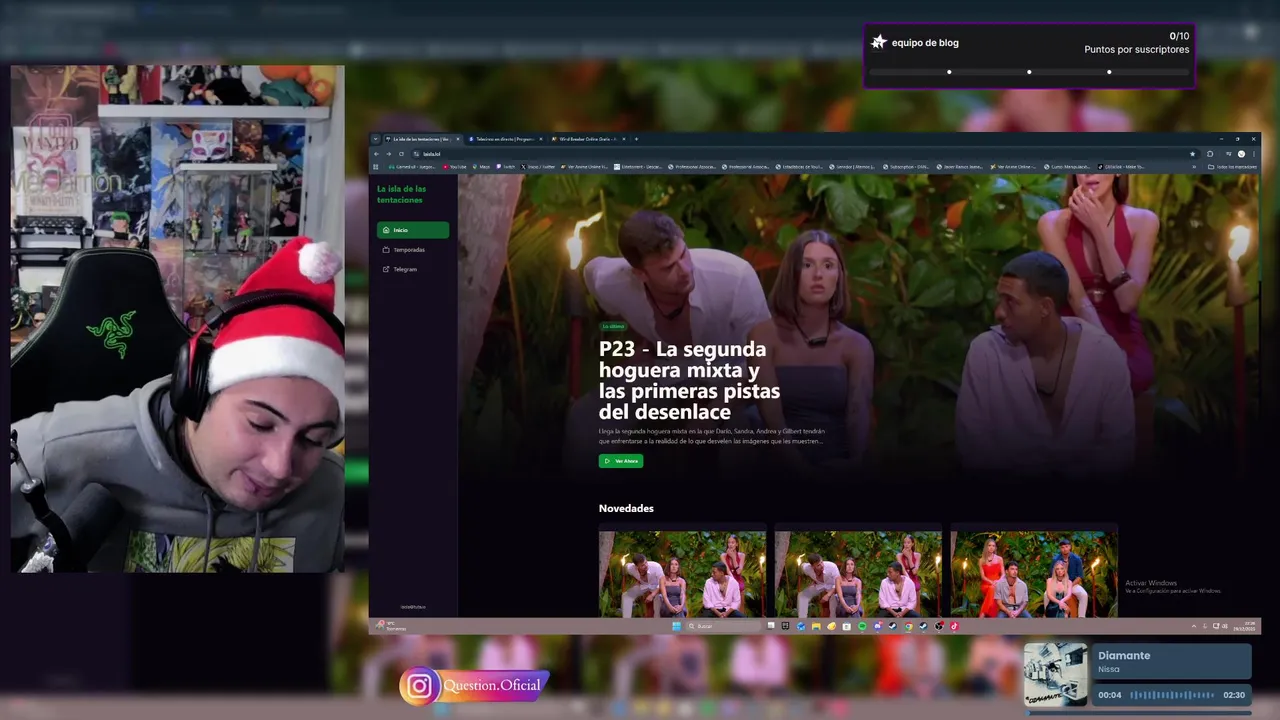Click the P23 episode headline text
This screenshot has height=720, width=1280.
[x=690, y=380]
